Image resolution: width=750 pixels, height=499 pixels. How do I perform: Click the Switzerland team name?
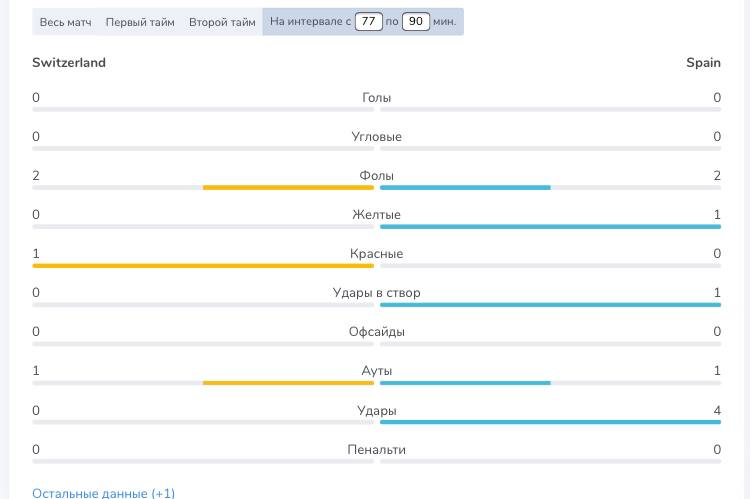69,62
